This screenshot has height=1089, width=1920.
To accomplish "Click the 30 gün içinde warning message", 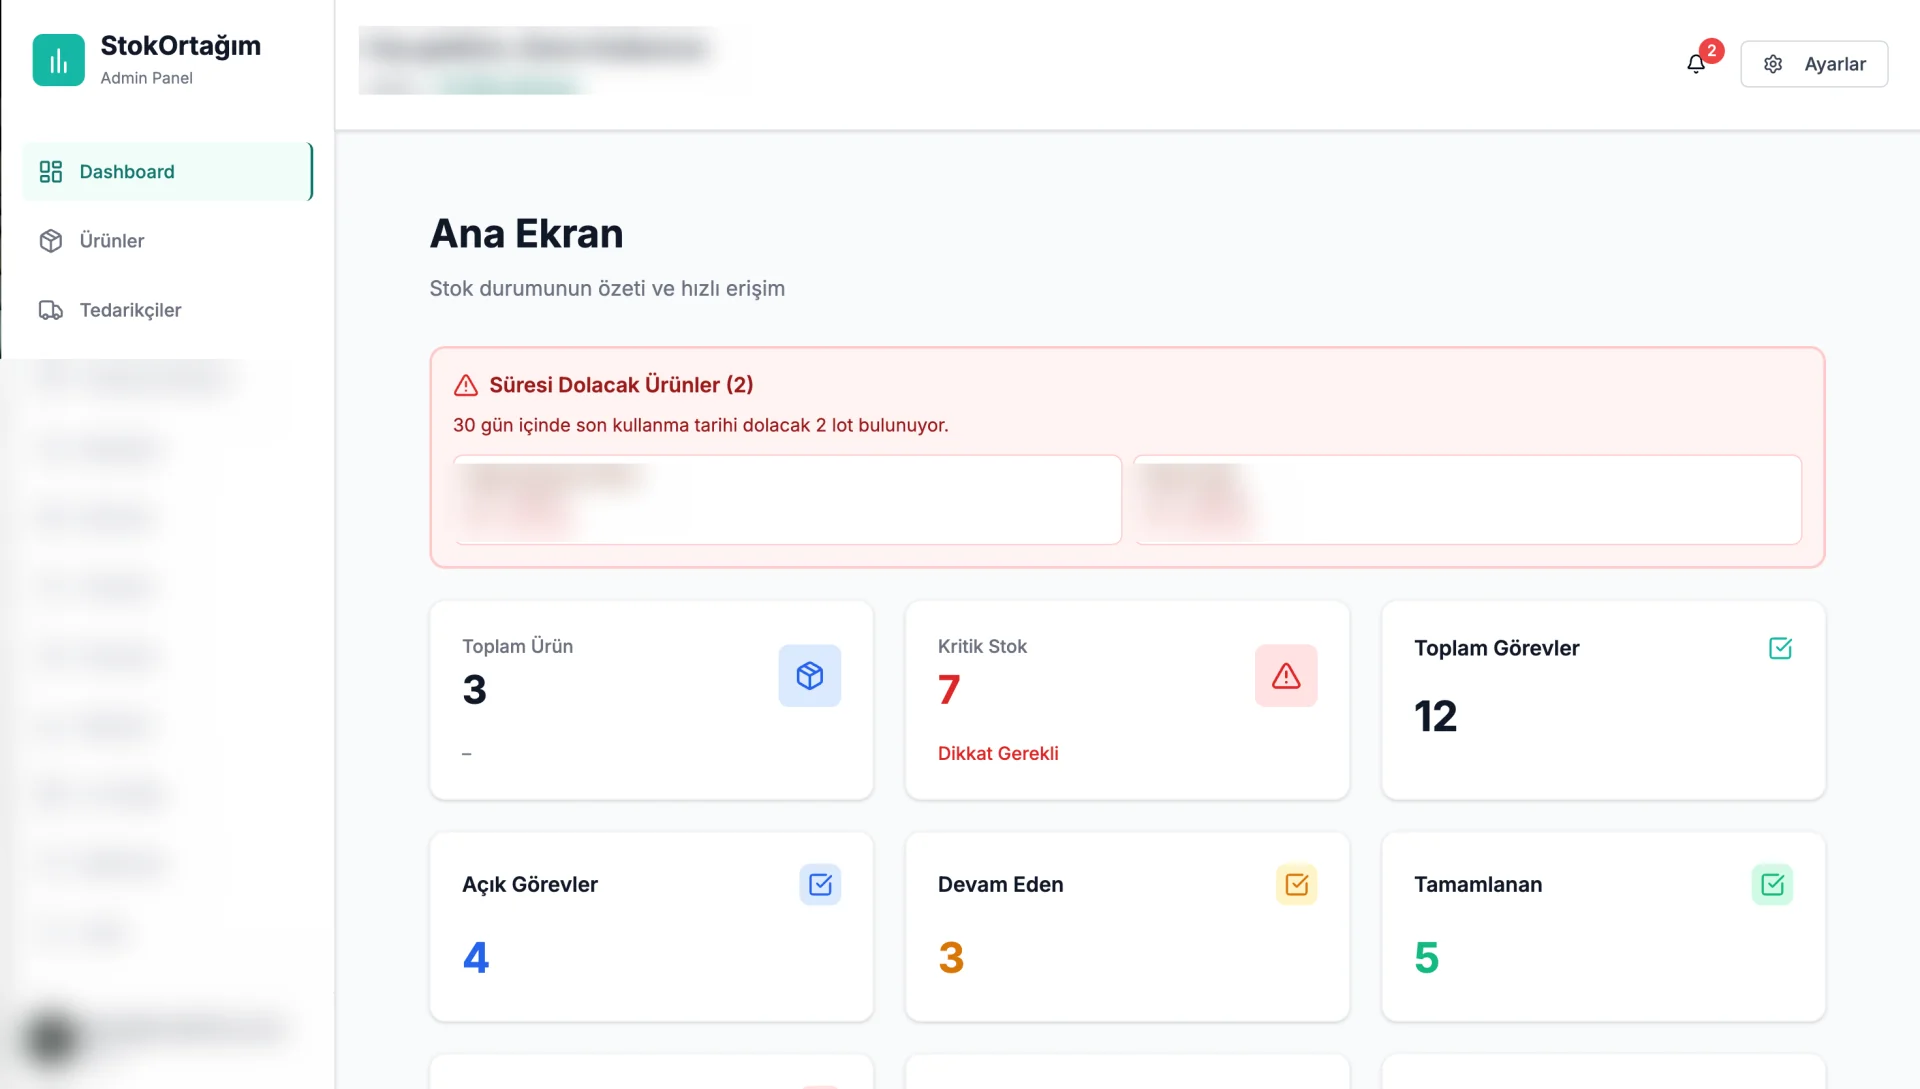I will coord(701,425).
